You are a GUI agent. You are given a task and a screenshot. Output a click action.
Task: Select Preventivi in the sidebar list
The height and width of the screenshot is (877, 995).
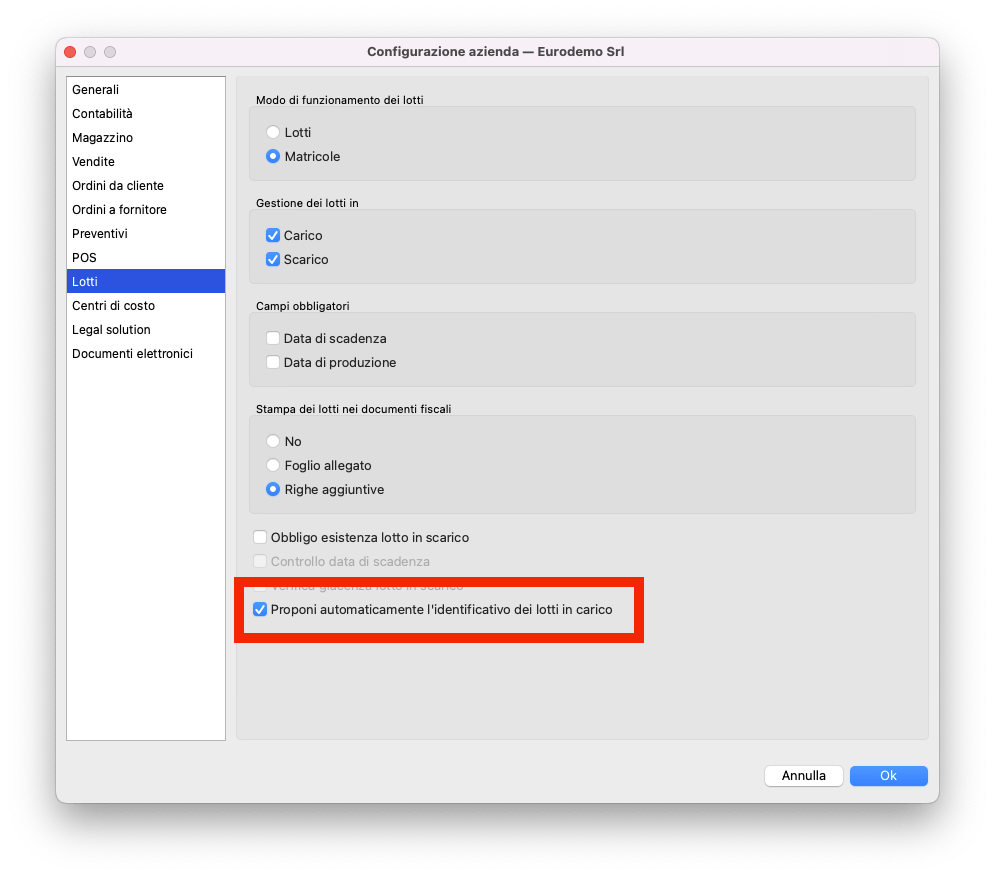pos(99,234)
